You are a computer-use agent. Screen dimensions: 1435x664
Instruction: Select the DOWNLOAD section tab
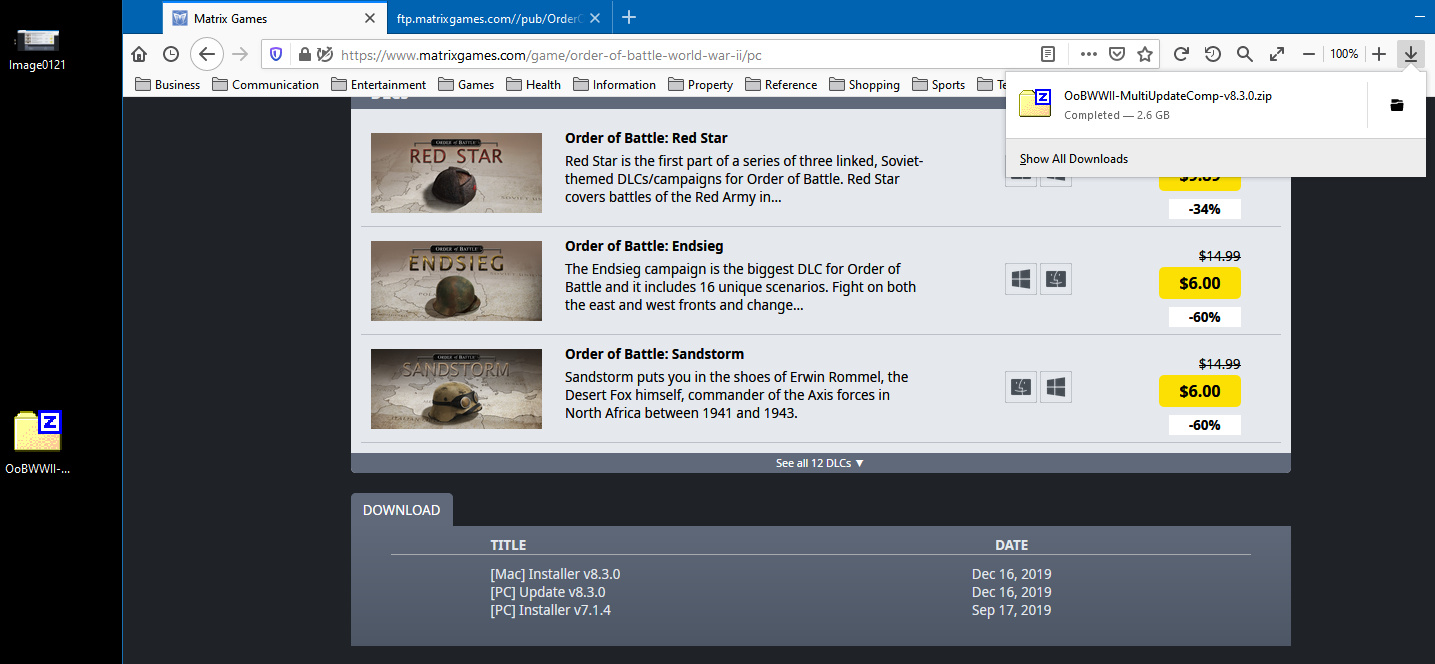401,510
